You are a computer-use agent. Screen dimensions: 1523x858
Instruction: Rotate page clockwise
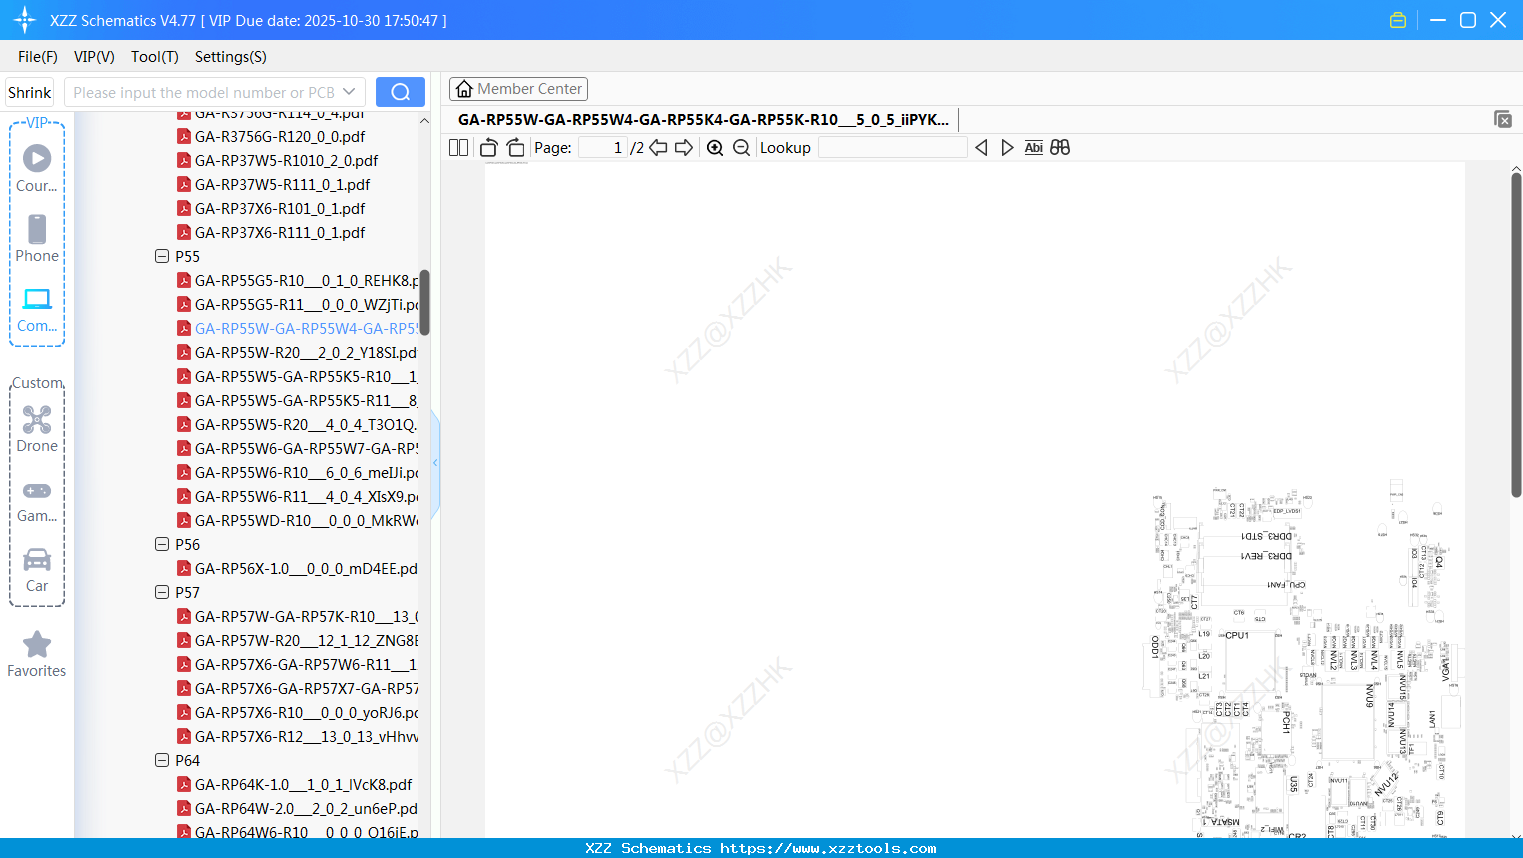pyautogui.click(x=515, y=148)
